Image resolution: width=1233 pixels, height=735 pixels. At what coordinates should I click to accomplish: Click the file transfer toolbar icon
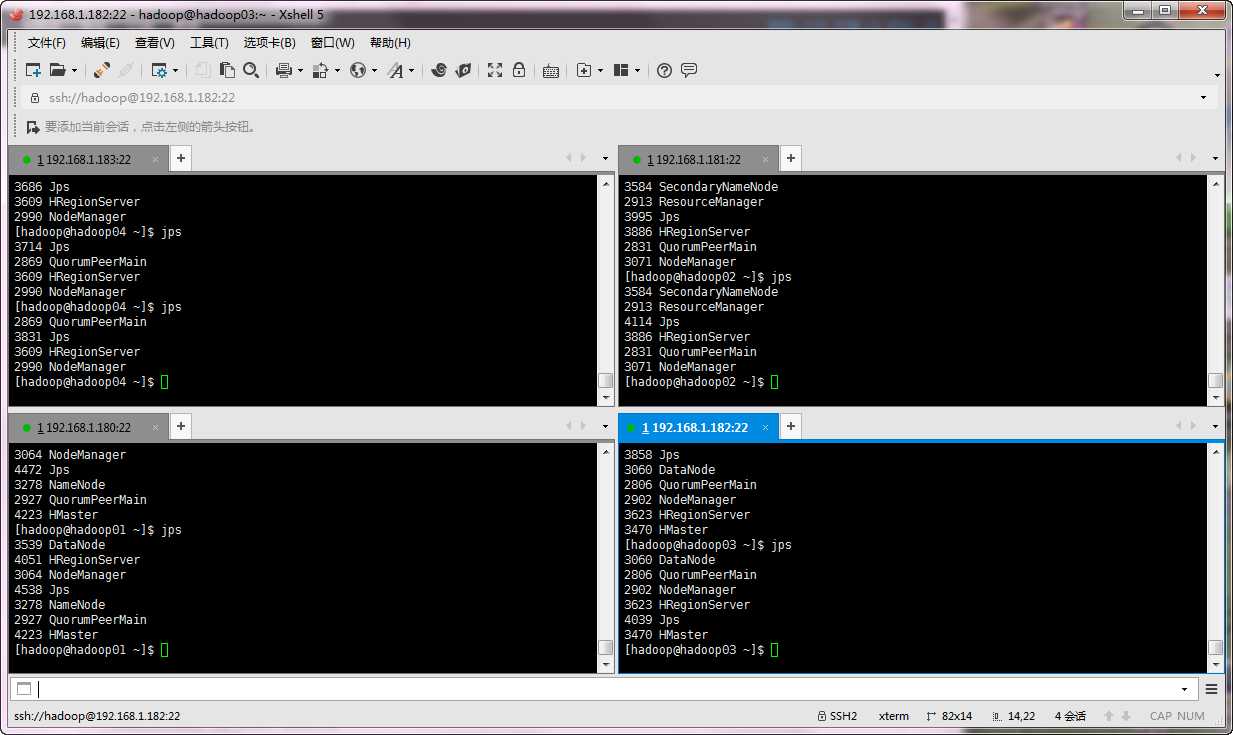(320, 70)
